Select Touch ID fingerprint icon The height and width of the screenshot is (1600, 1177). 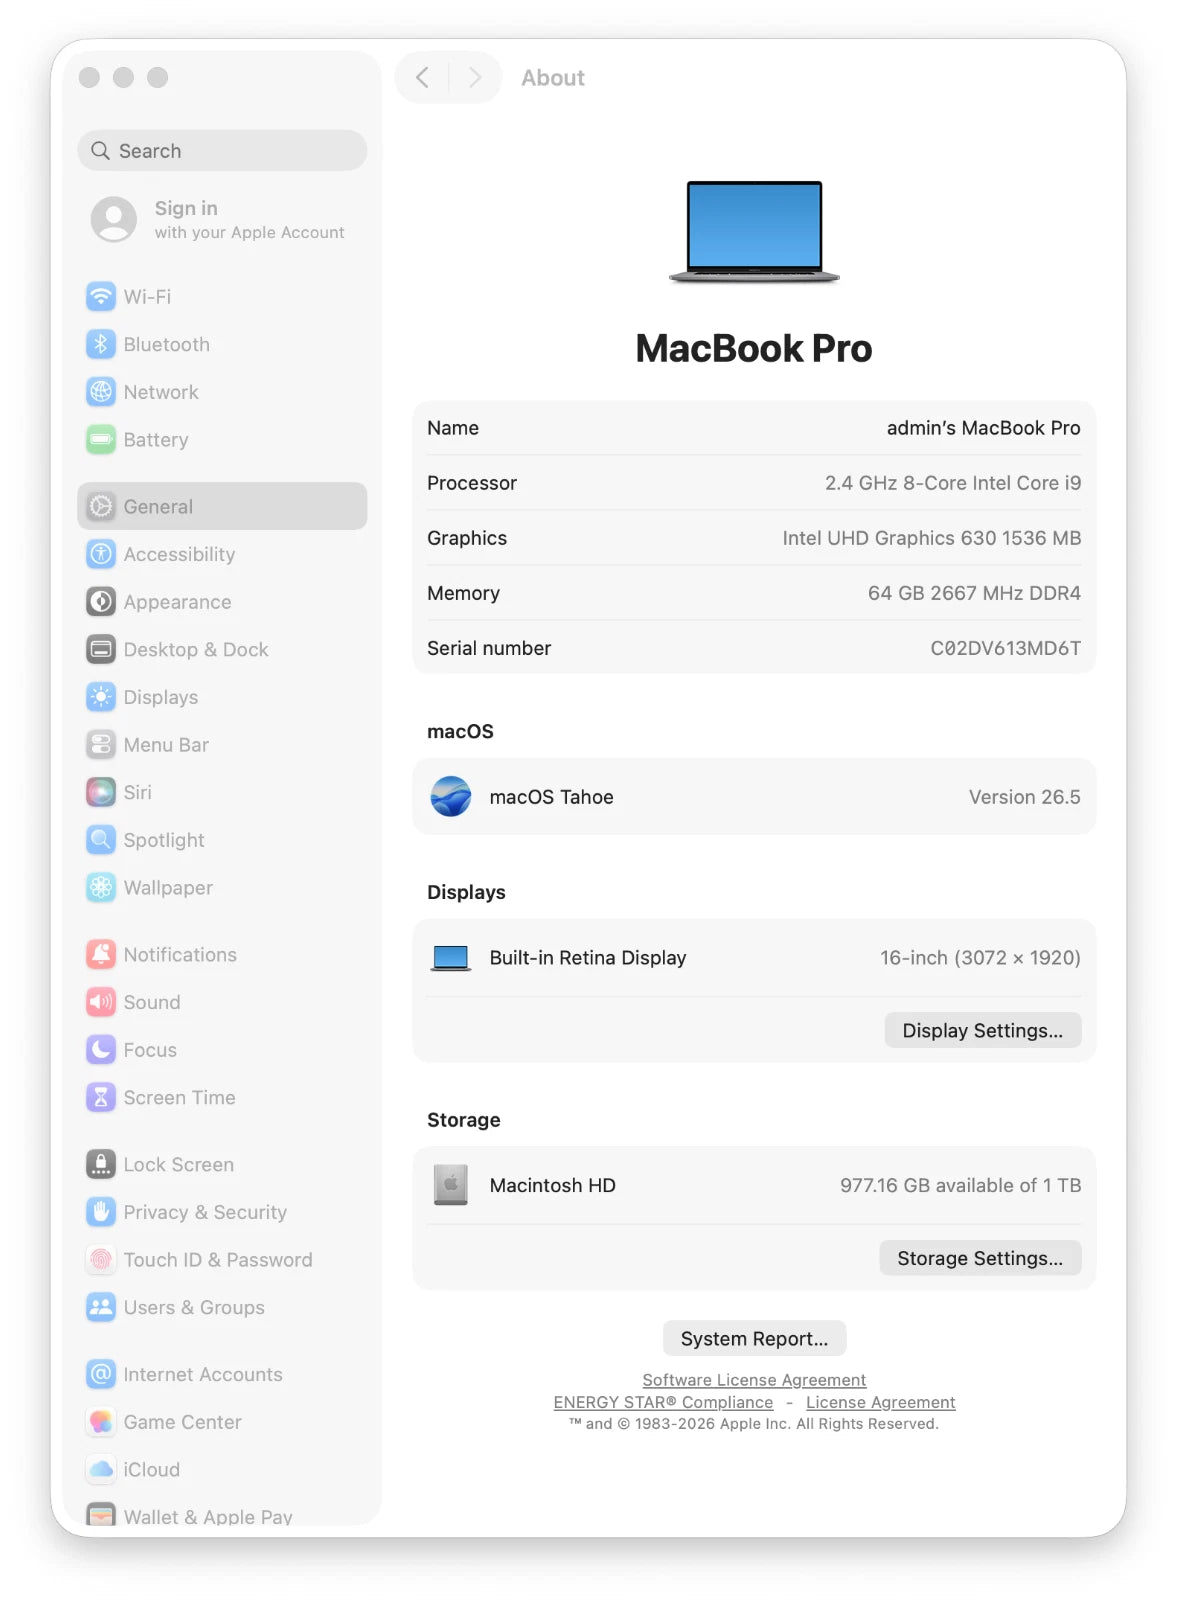tap(101, 1259)
